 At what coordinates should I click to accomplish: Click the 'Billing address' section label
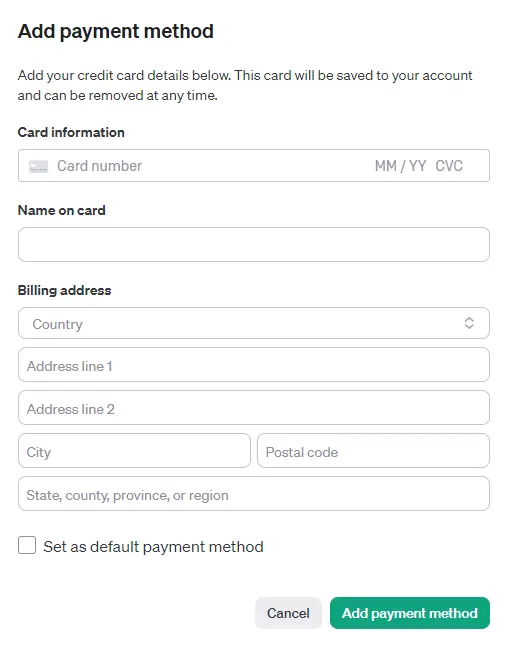pyautogui.click(x=64, y=290)
